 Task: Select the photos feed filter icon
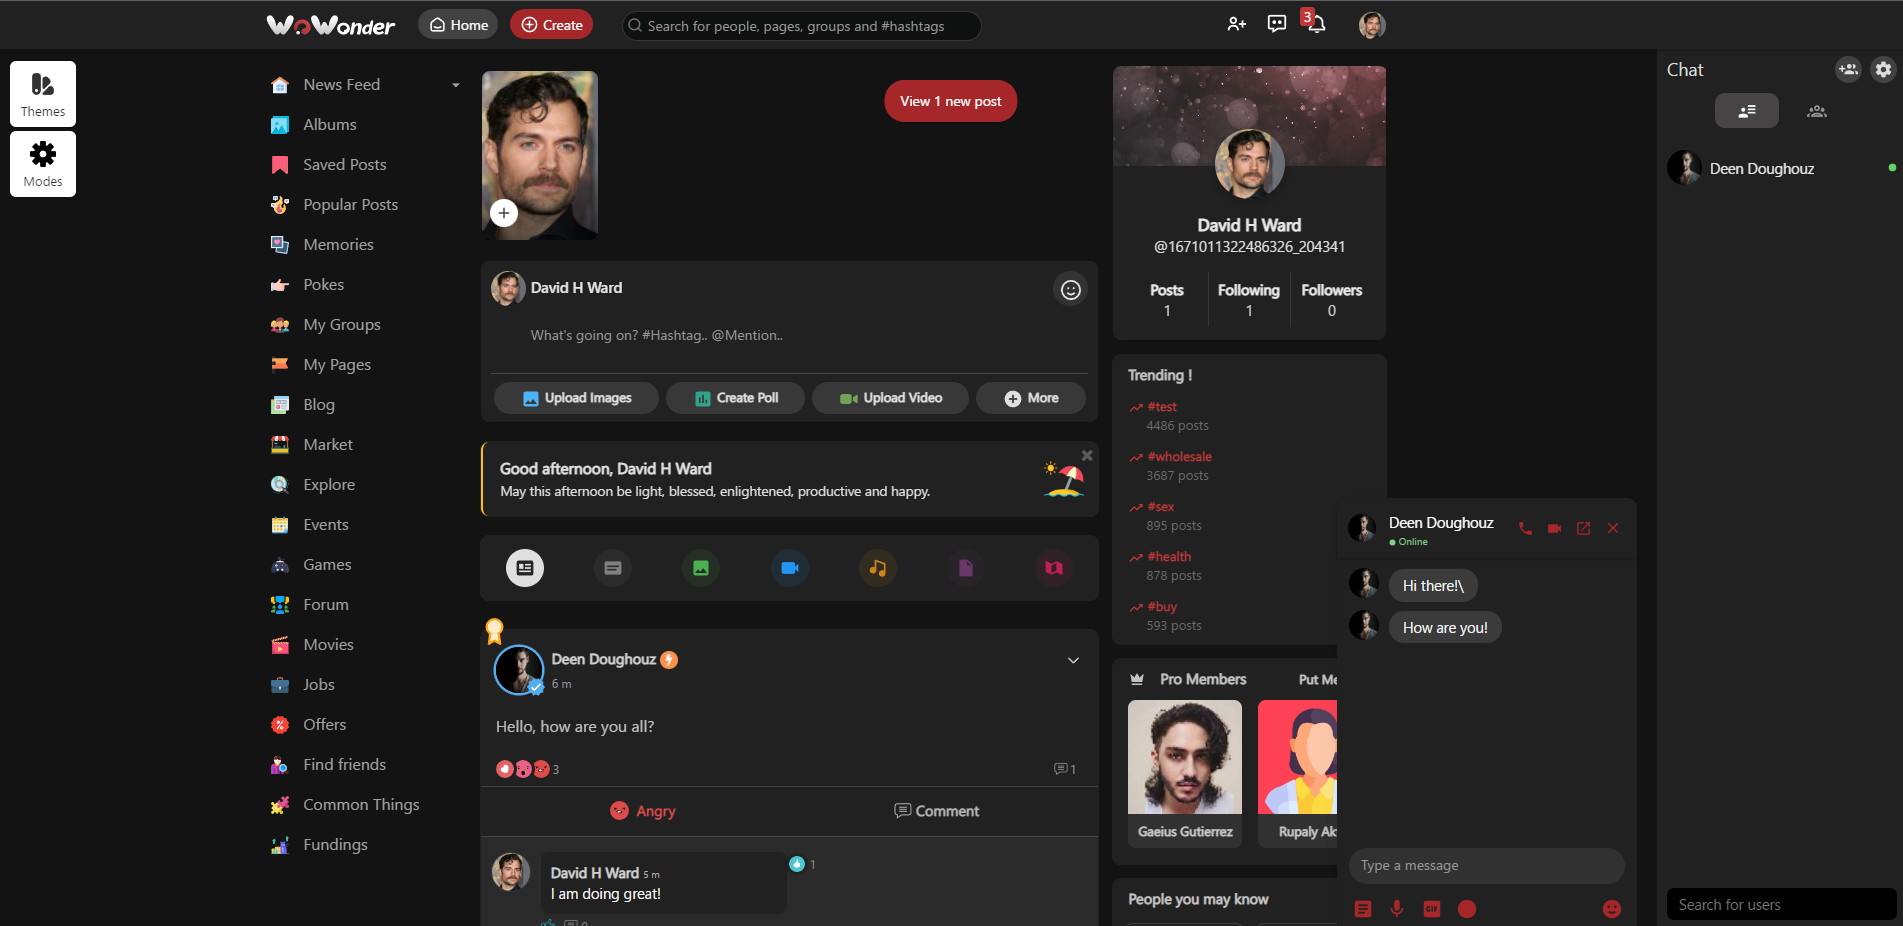click(700, 568)
